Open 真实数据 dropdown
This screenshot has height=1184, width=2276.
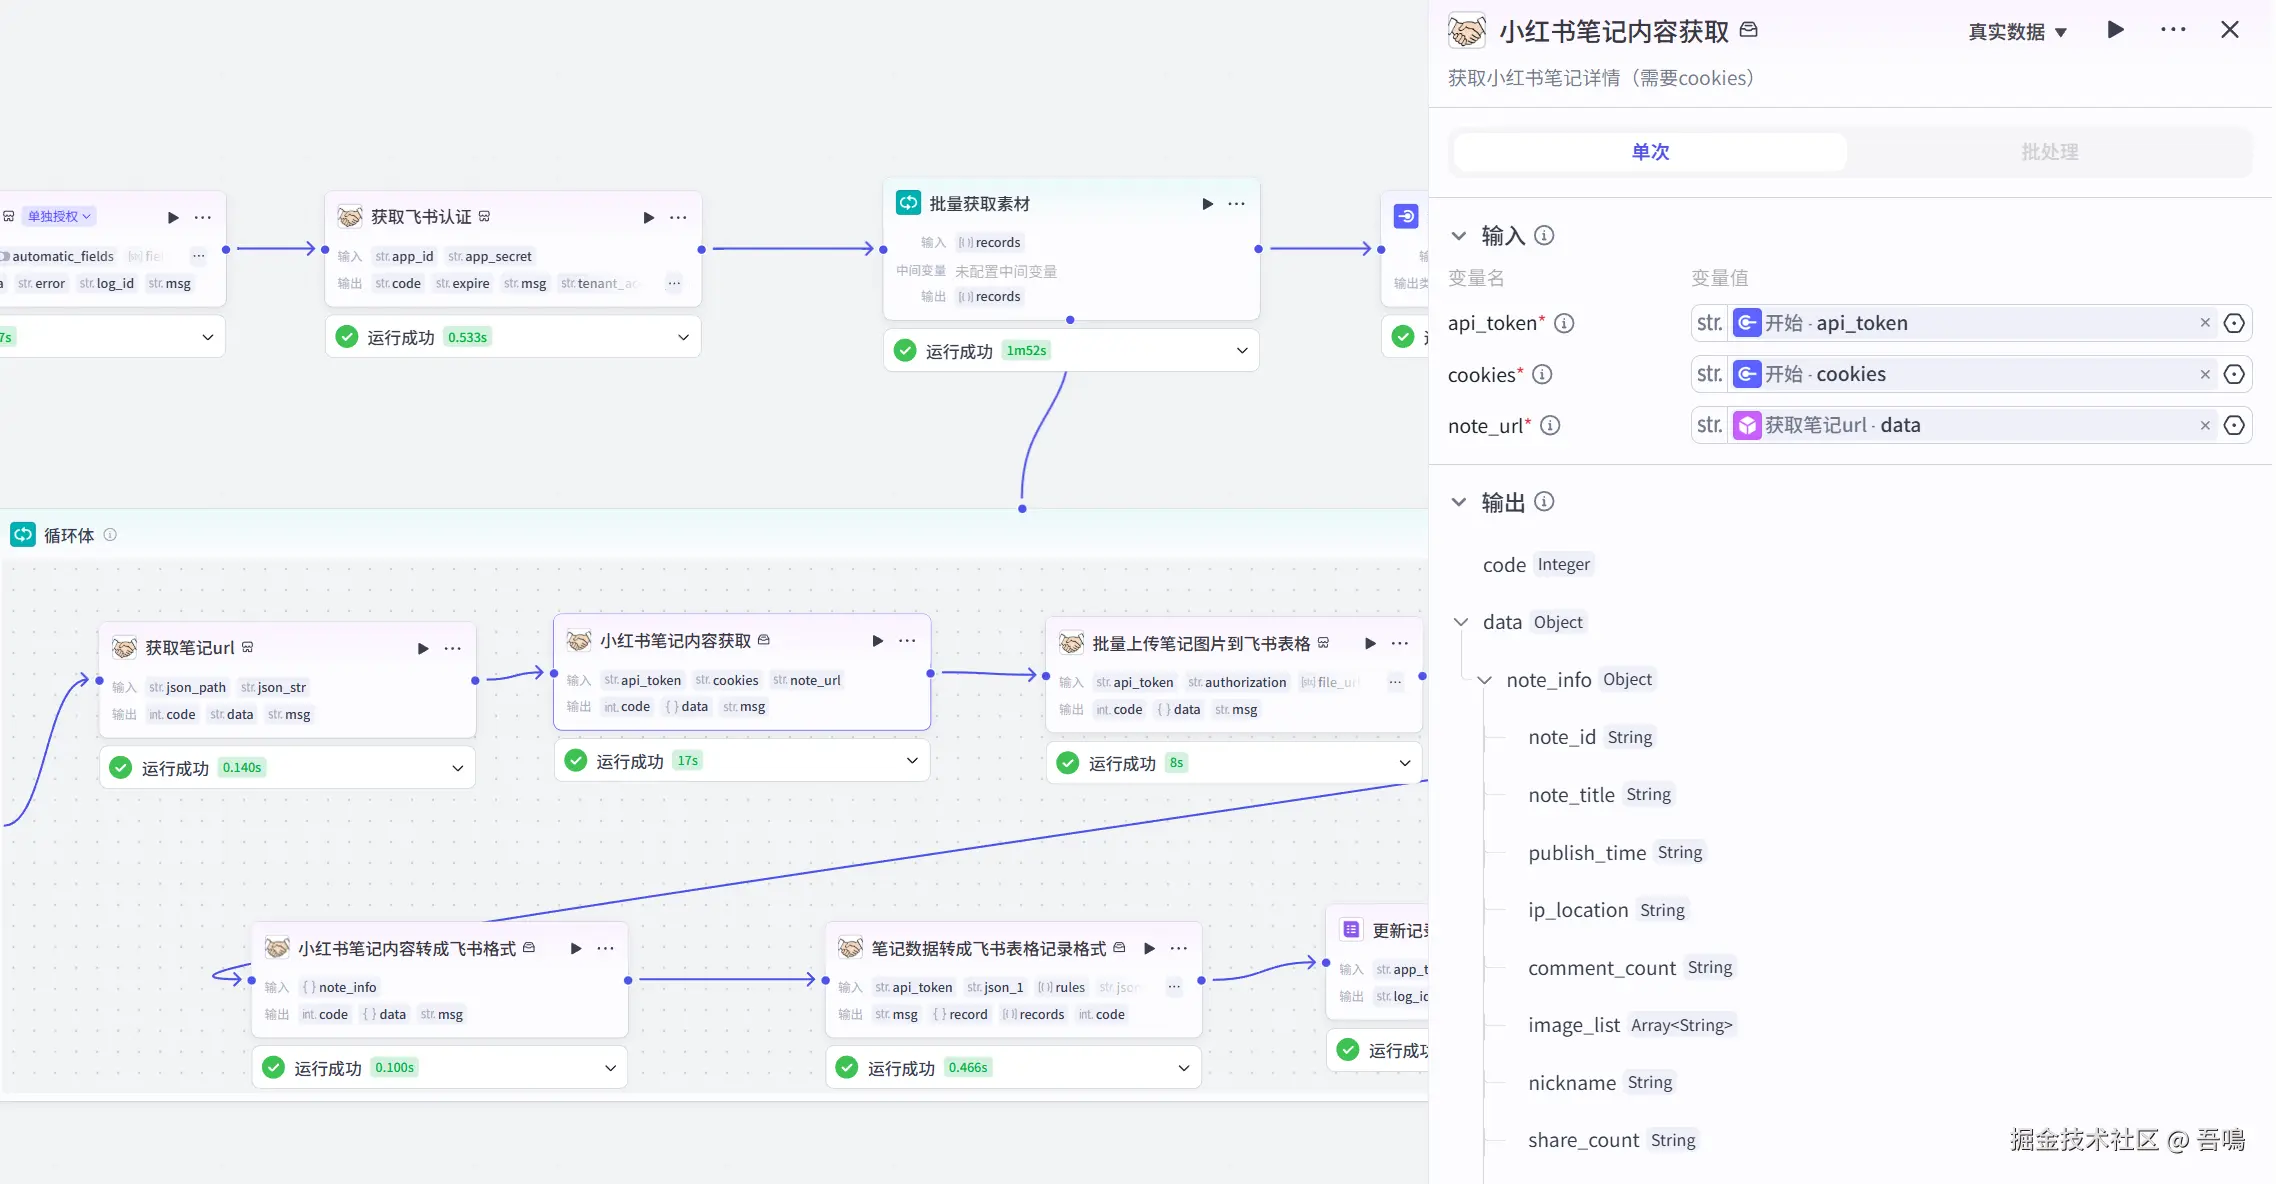pyautogui.click(x=2017, y=32)
